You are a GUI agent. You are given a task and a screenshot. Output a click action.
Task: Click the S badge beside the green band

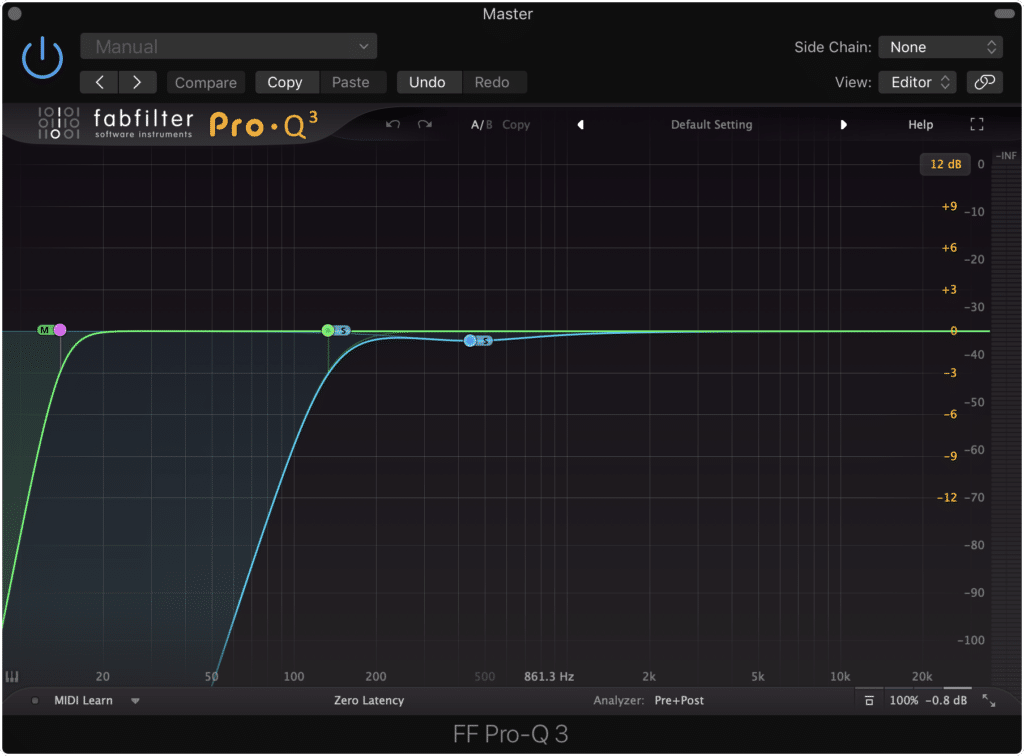[x=343, y=330]
